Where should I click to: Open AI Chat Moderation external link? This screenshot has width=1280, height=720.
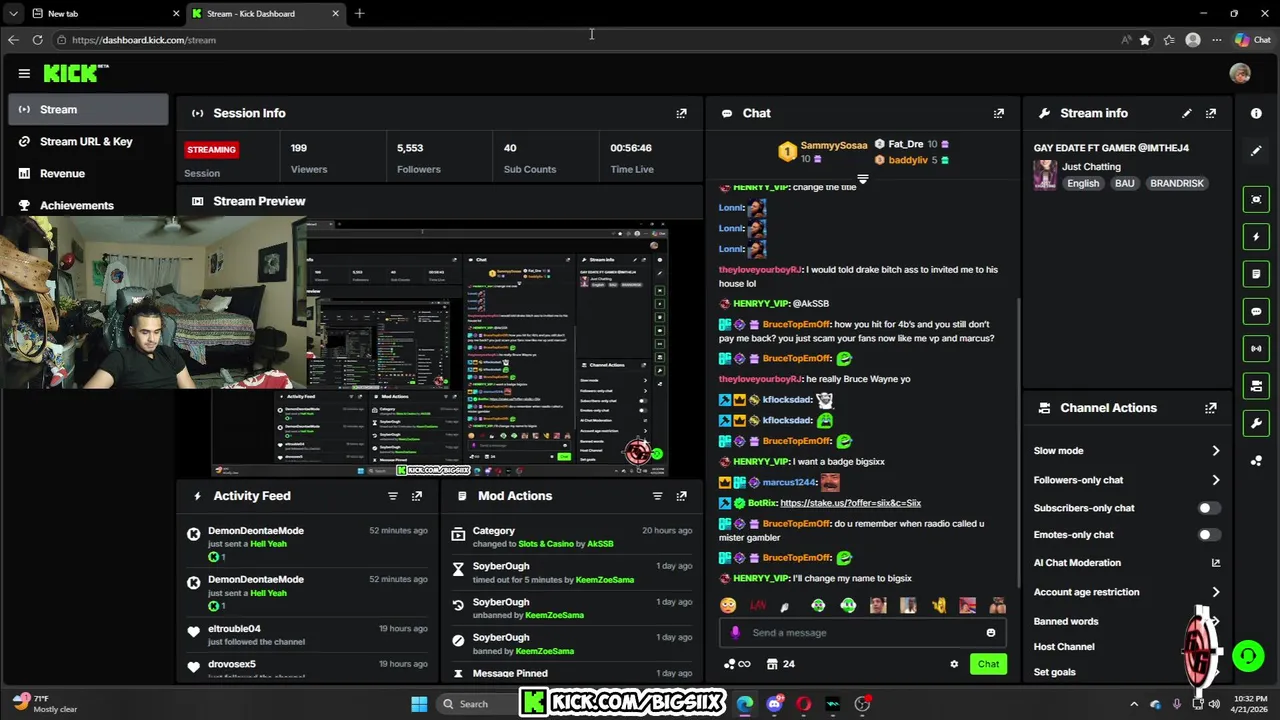click(x=1216, y=563)
